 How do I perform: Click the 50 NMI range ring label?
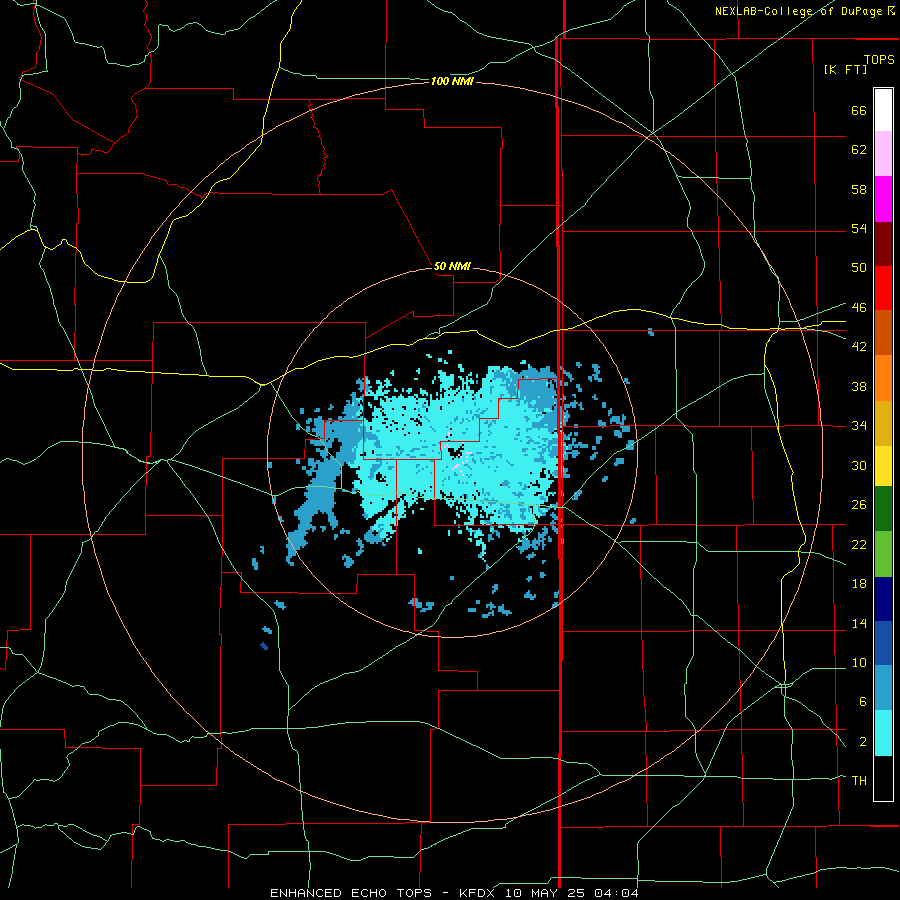tap(452, 266)
